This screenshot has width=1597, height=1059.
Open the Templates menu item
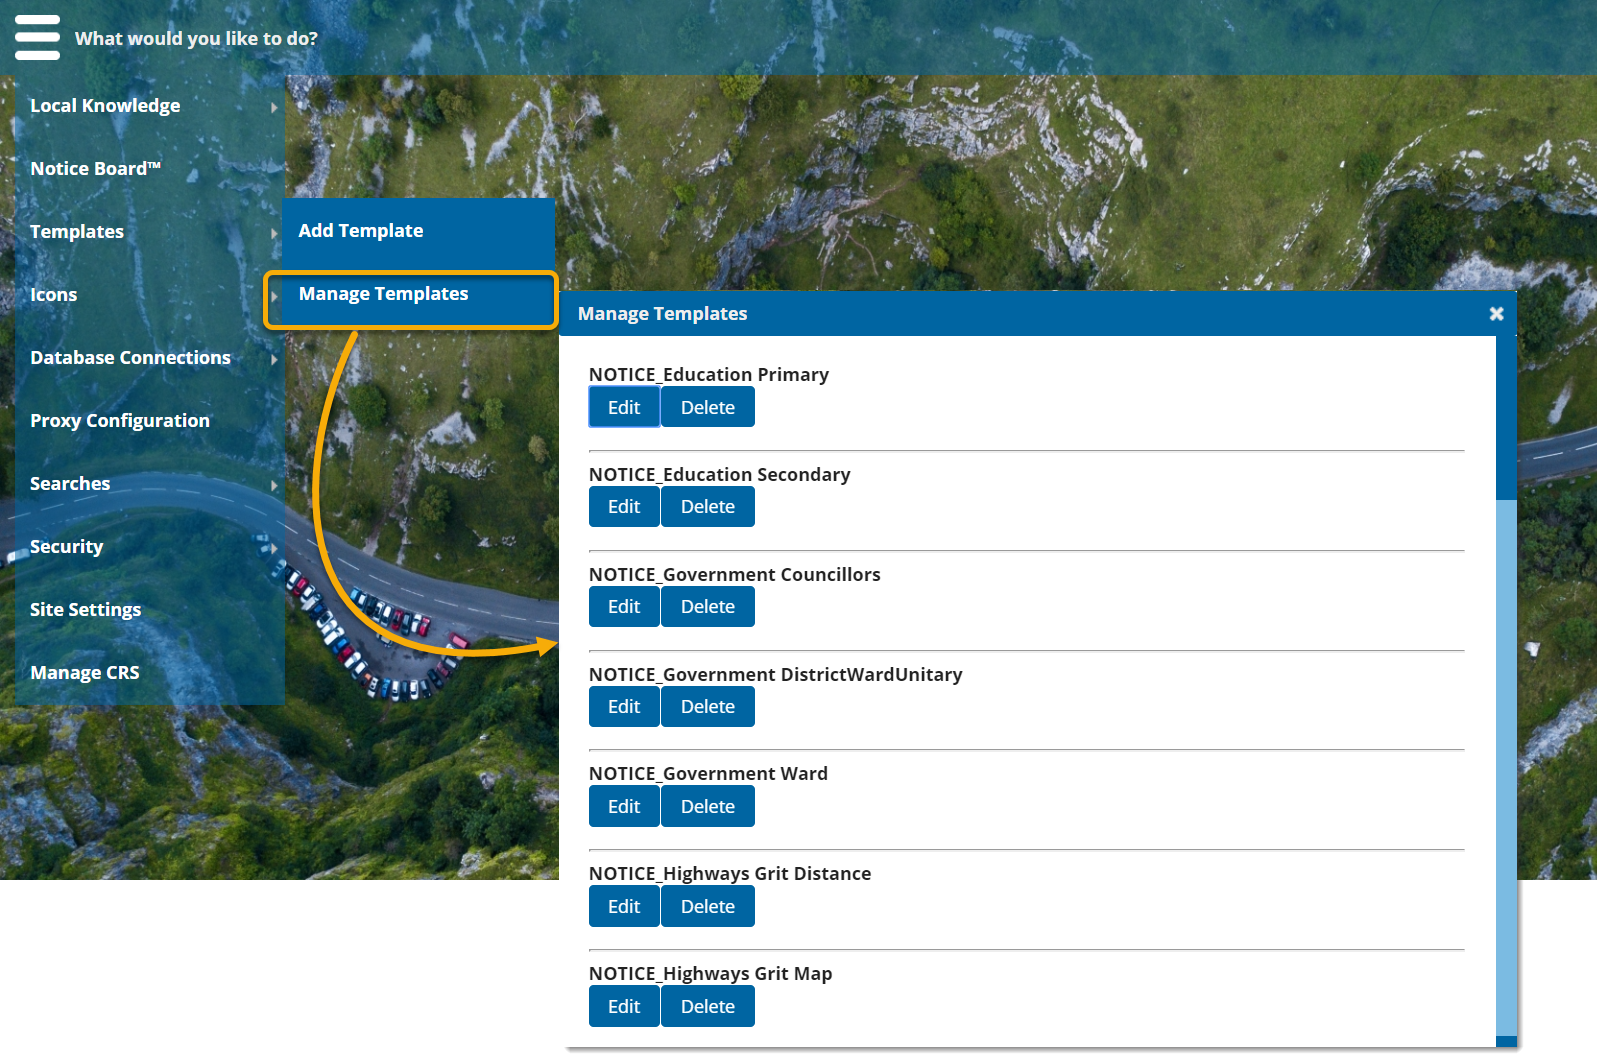tap(77, 232)
